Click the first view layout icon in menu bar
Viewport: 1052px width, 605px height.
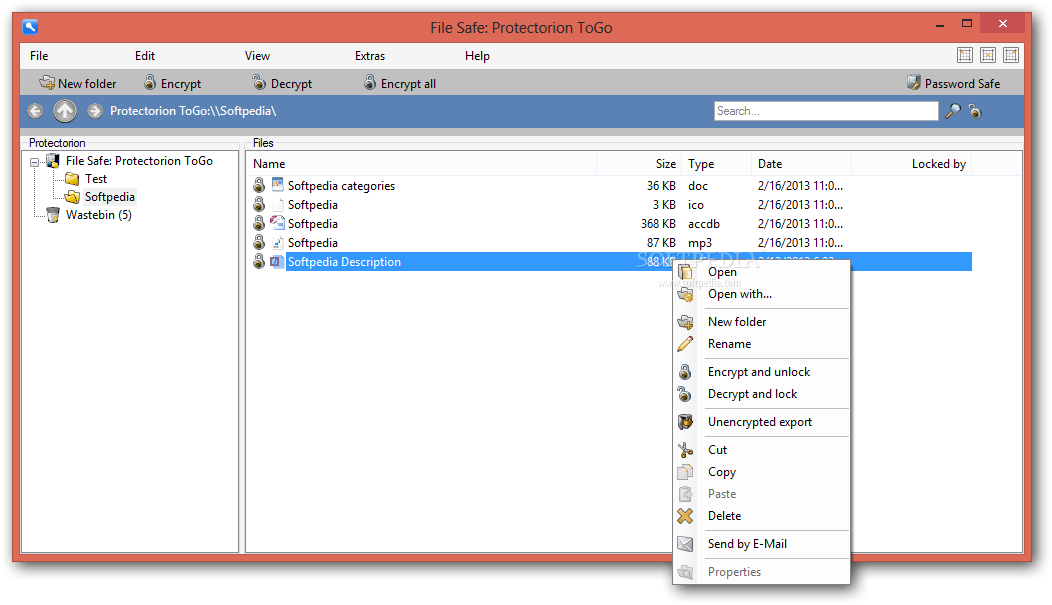pyautogui.click(x=965, y=55)
